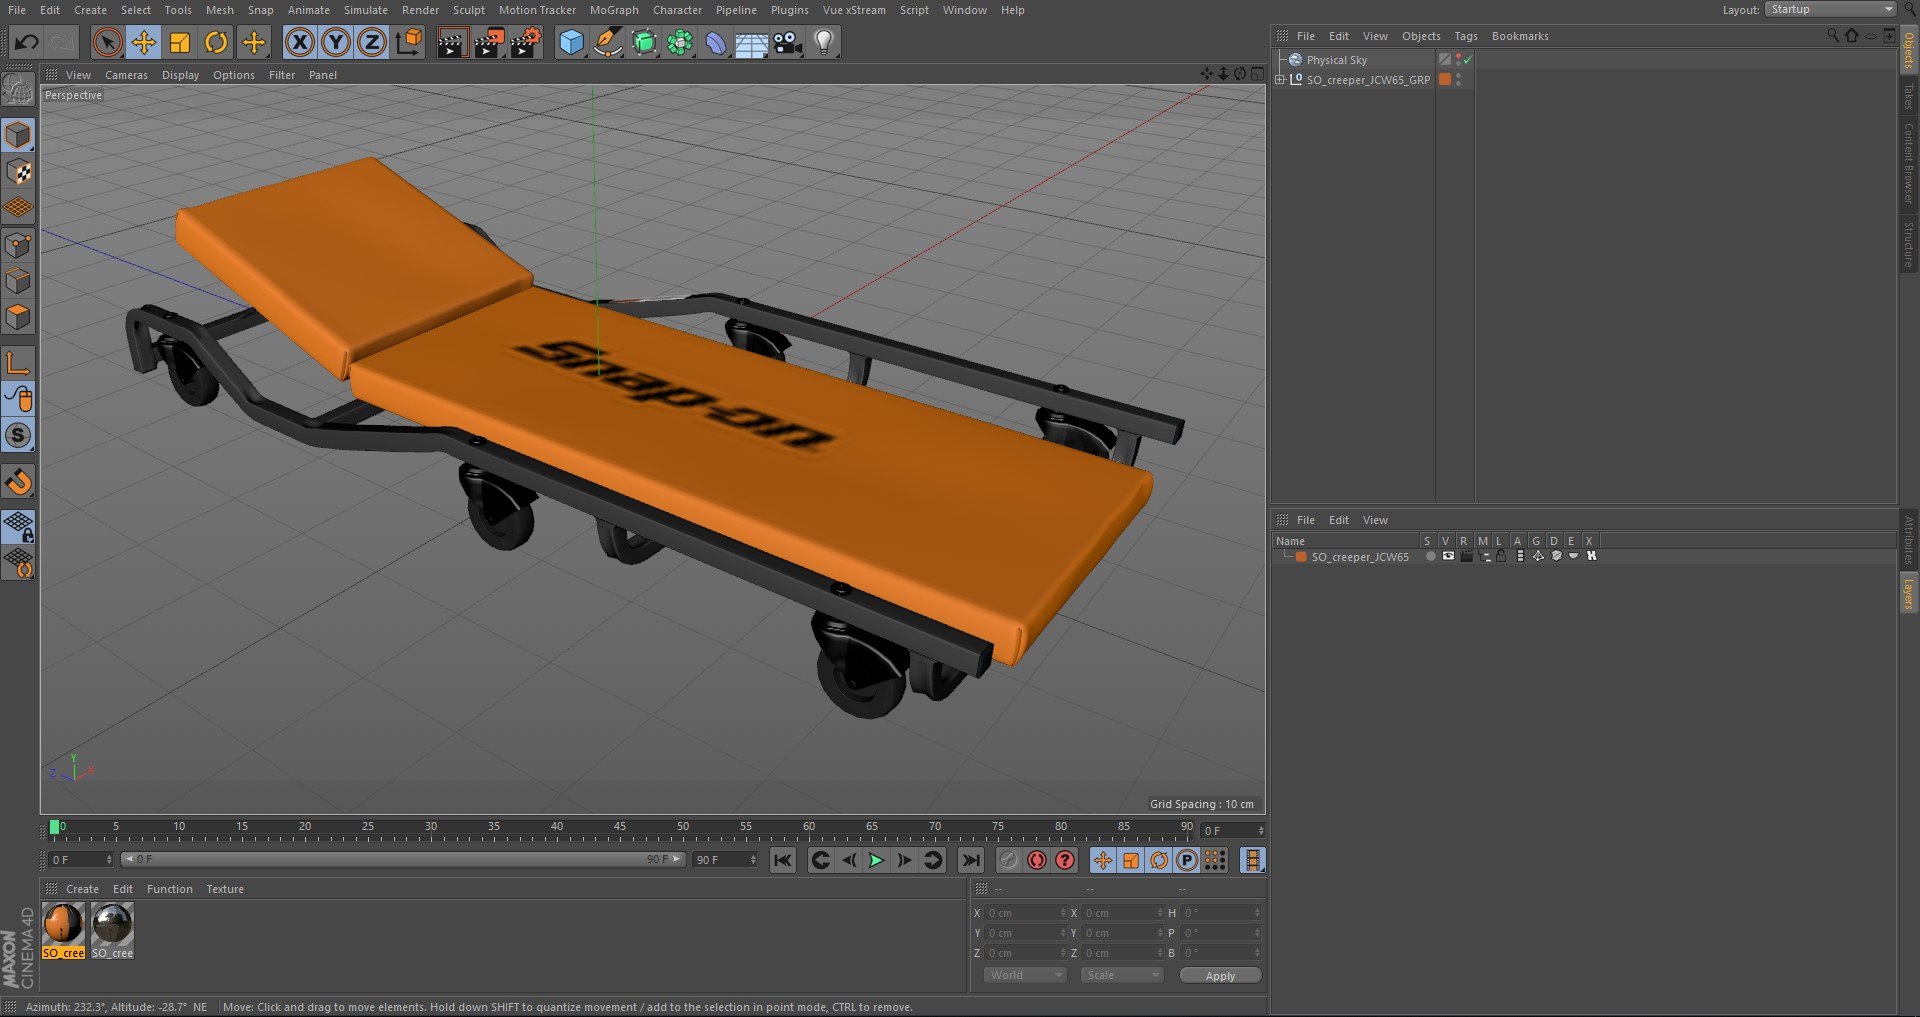The image size is (1920, 1017).
Task: Click SO_creeper_JCW65 layer color swatch
Action: click(x=1301, y=557)
